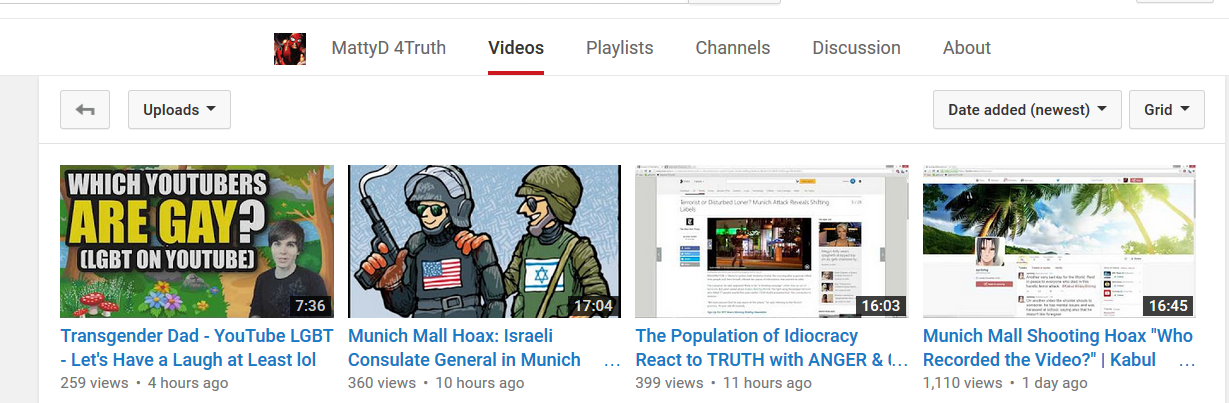This screenshot has width=1229, height=403.
Task: Expand the Uploads dropdown
Action: (x=179, y=110)
